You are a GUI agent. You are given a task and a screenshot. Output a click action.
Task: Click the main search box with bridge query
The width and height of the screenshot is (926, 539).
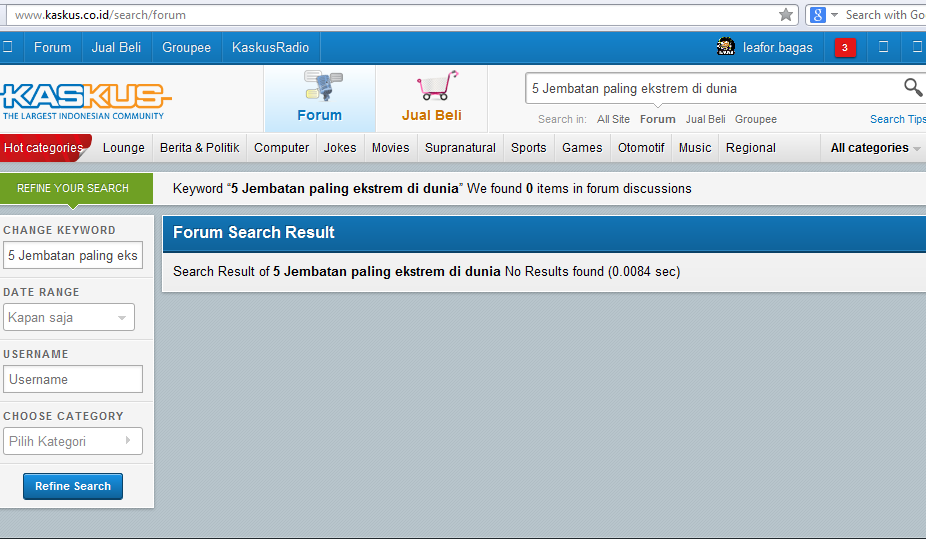712,89
